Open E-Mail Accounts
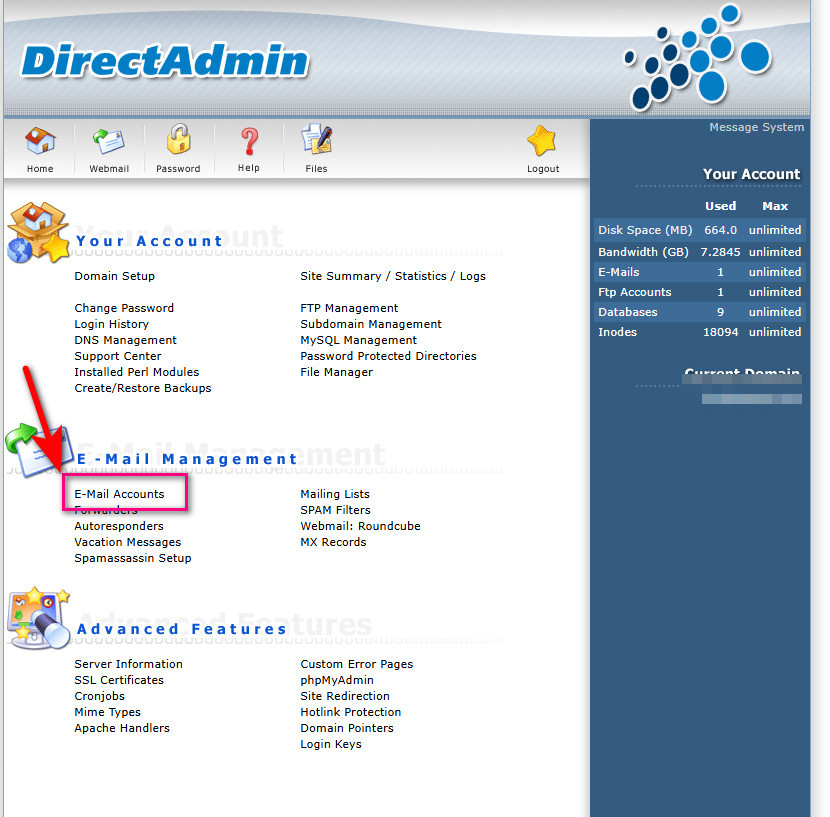 point(124,493)
